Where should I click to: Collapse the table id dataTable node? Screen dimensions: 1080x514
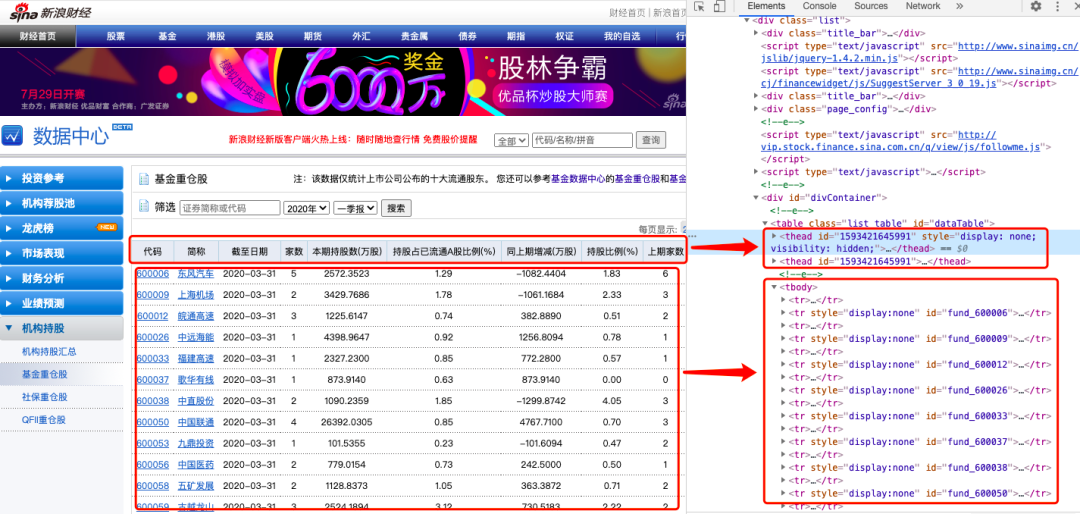(766, 223)
